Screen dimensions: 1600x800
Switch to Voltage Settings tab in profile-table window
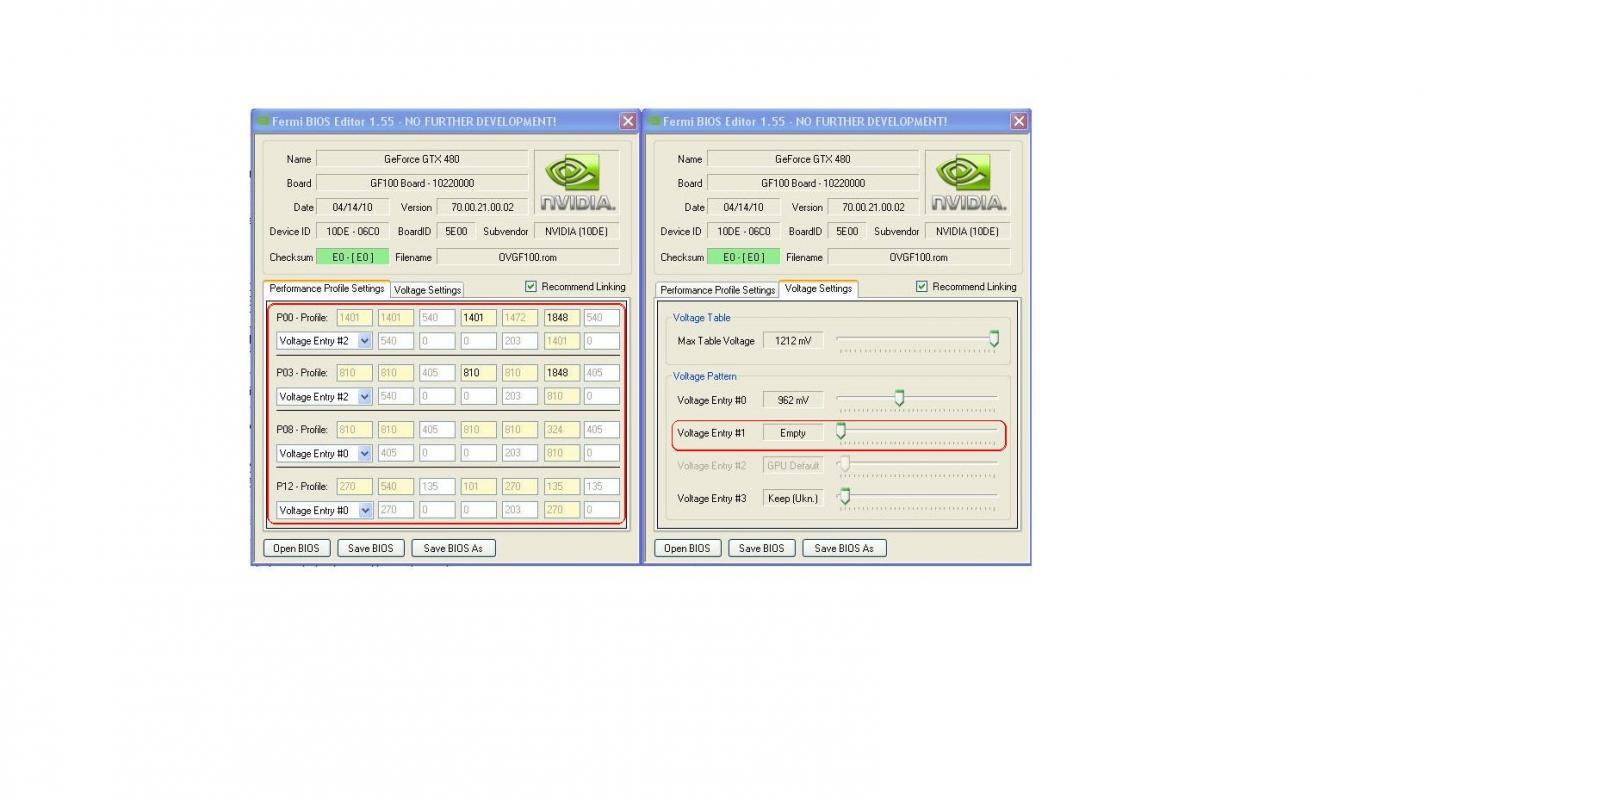click(x=427, y=290)
